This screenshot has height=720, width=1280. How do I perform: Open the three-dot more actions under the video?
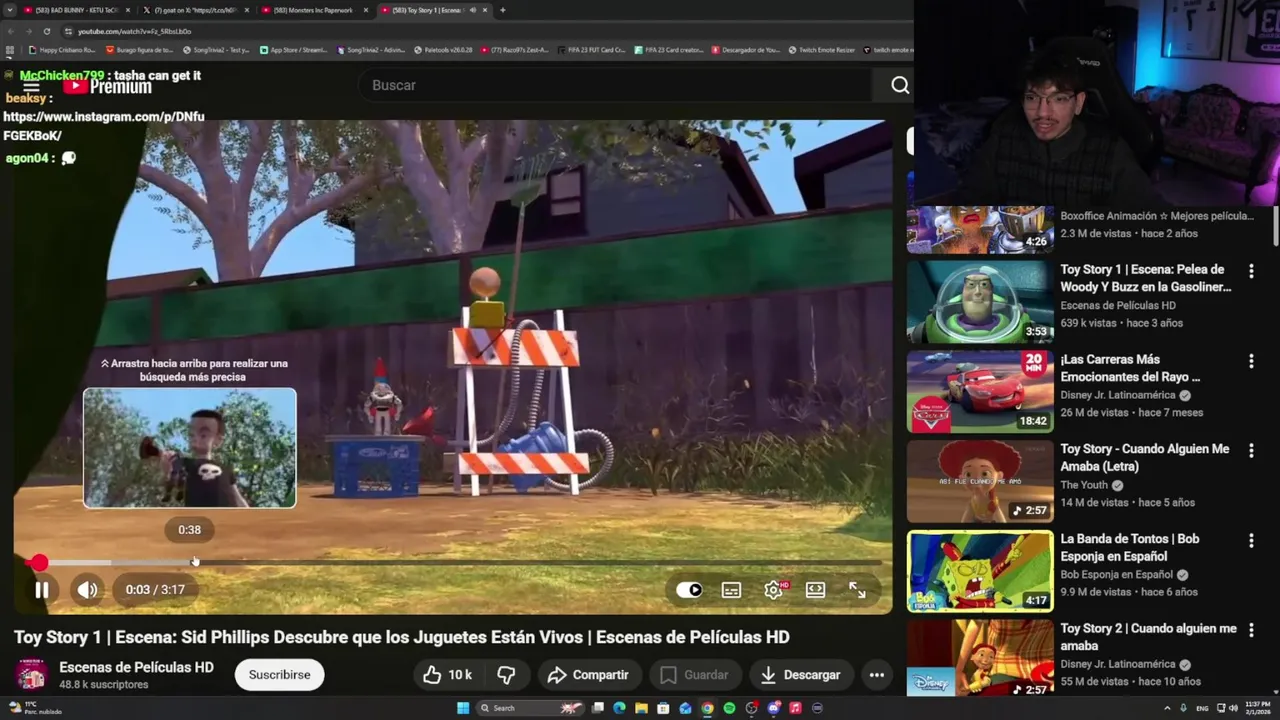pyautogui.click(x=877, y=675)
